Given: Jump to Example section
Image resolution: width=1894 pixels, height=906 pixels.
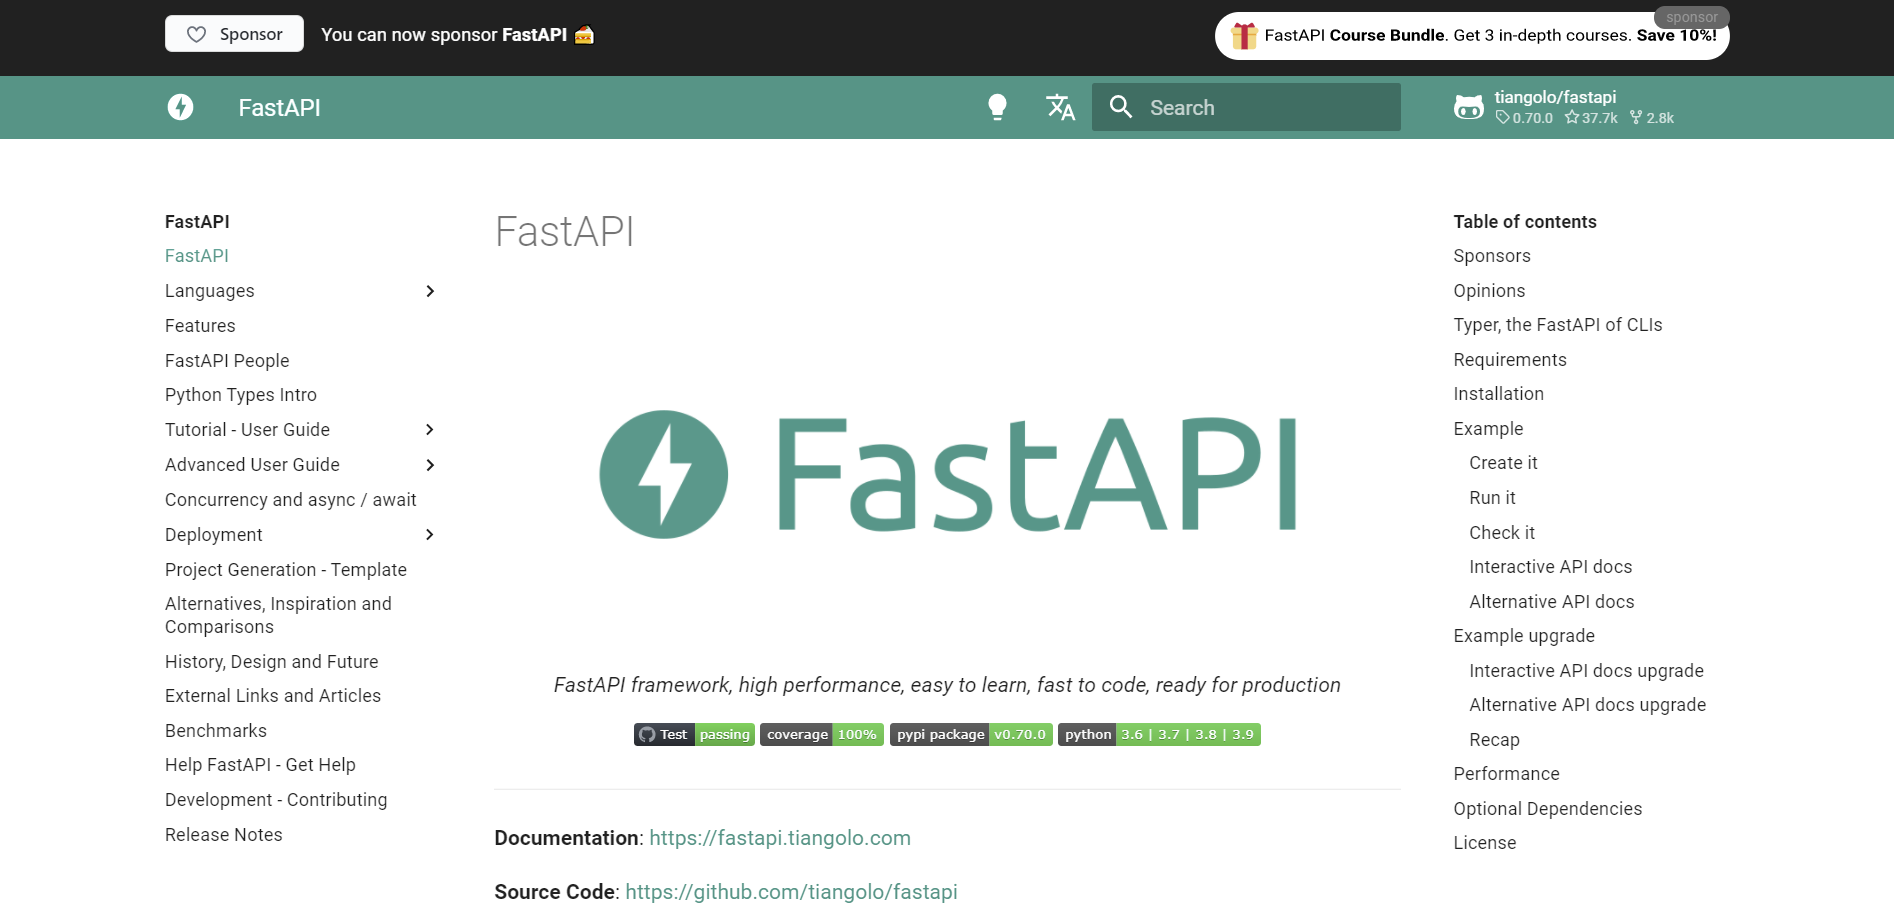Looking at the screenshot, I should [1488, 429].
